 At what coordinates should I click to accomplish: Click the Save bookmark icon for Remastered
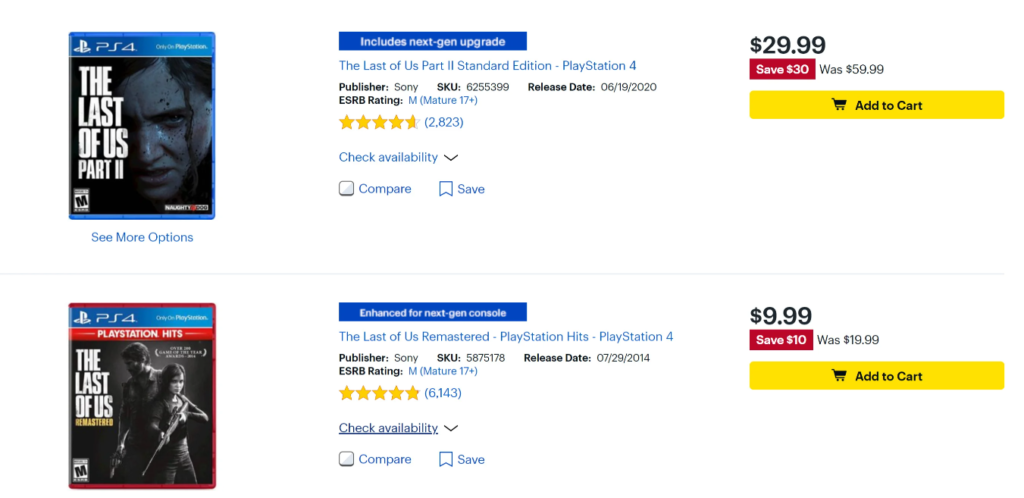coord(445,459)
